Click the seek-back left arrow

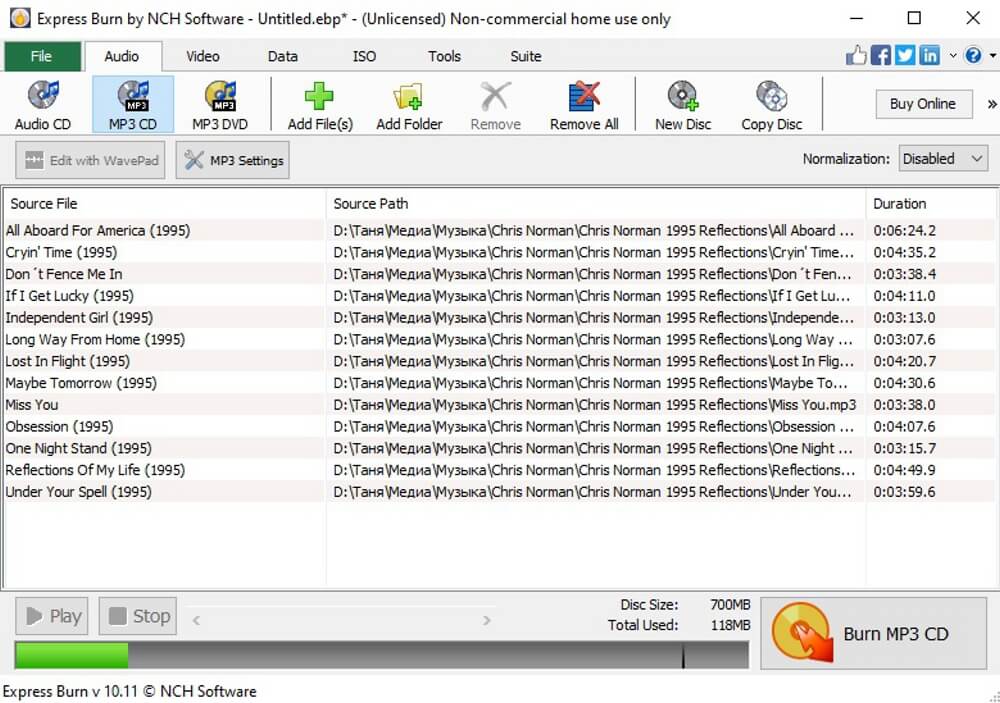coord(196,619)
